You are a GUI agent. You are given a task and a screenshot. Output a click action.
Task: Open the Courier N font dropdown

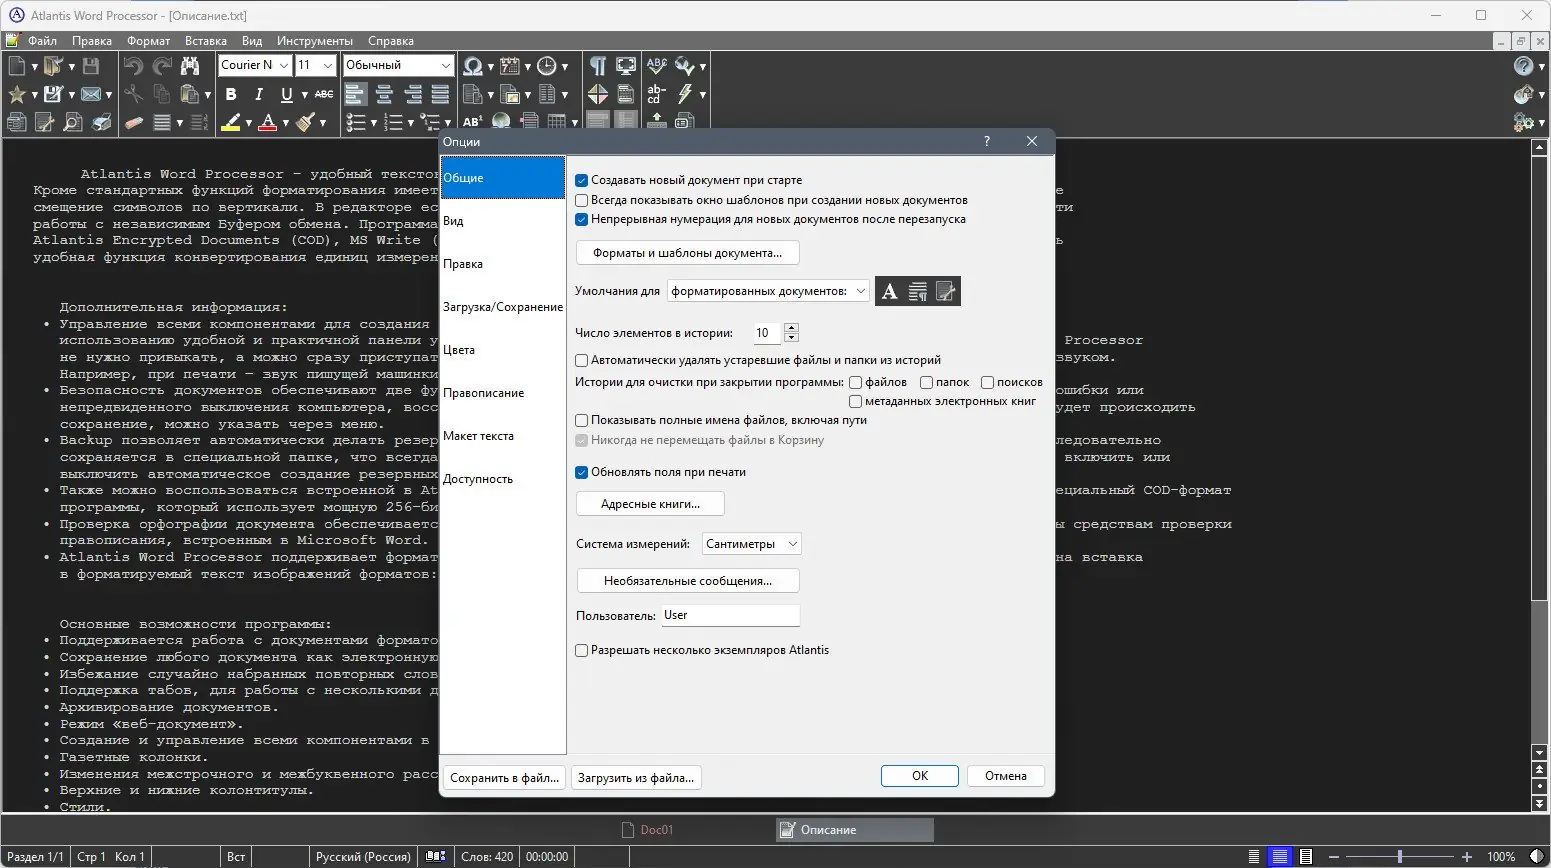pyautogui.click(x=284, y=65)
